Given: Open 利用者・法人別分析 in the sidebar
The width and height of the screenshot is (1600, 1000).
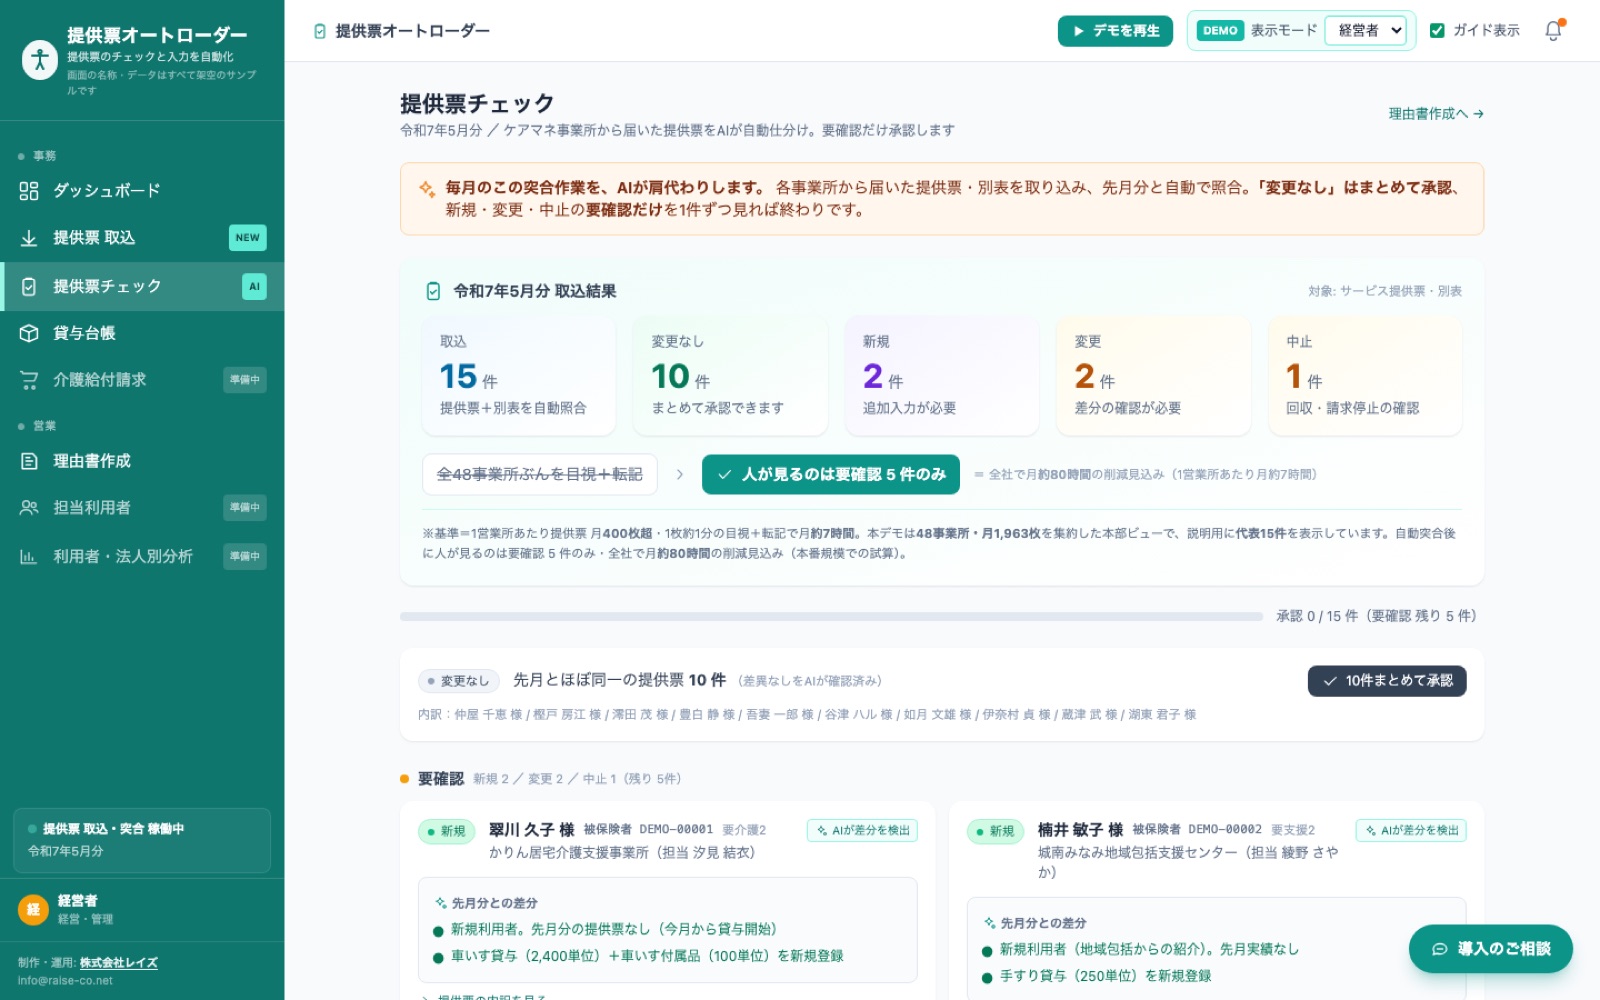Looking at the screenshot, I should (x=142, y=556).
